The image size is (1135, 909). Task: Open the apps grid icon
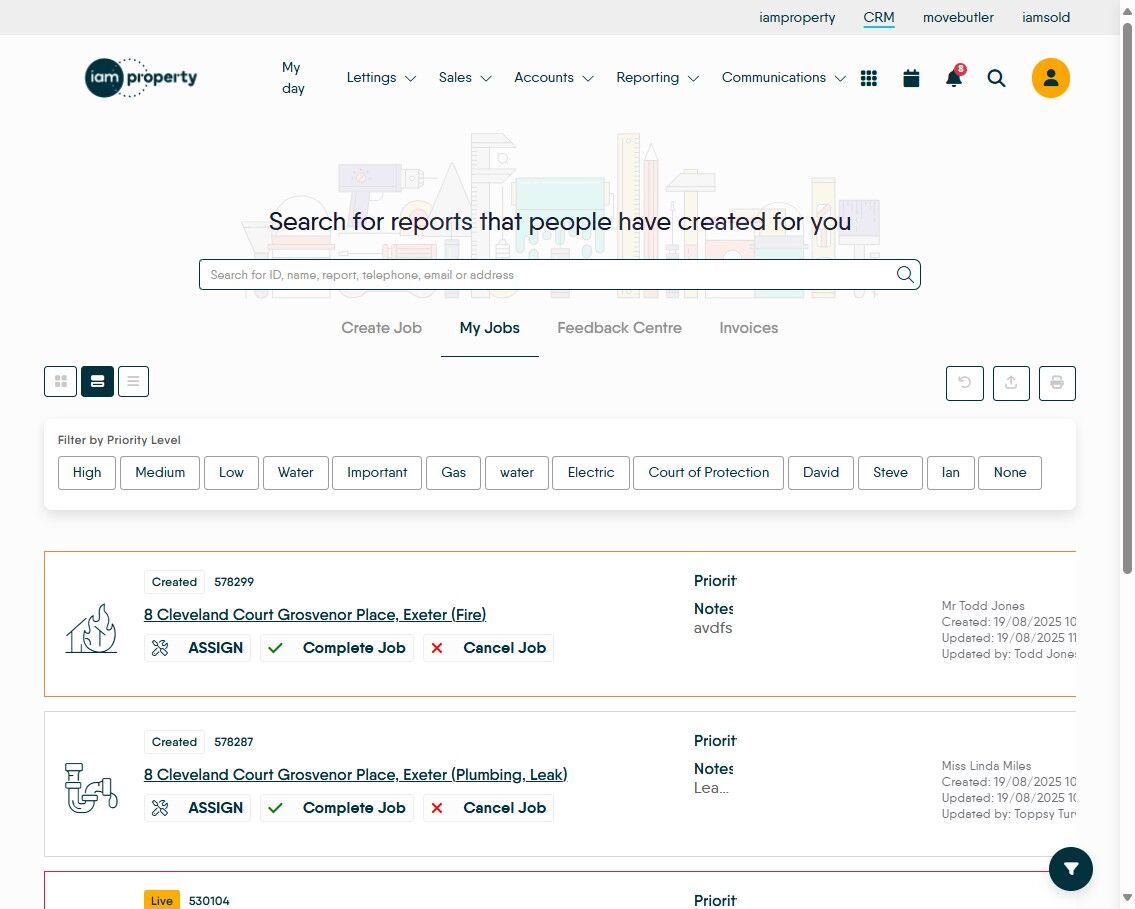(869, 78)
